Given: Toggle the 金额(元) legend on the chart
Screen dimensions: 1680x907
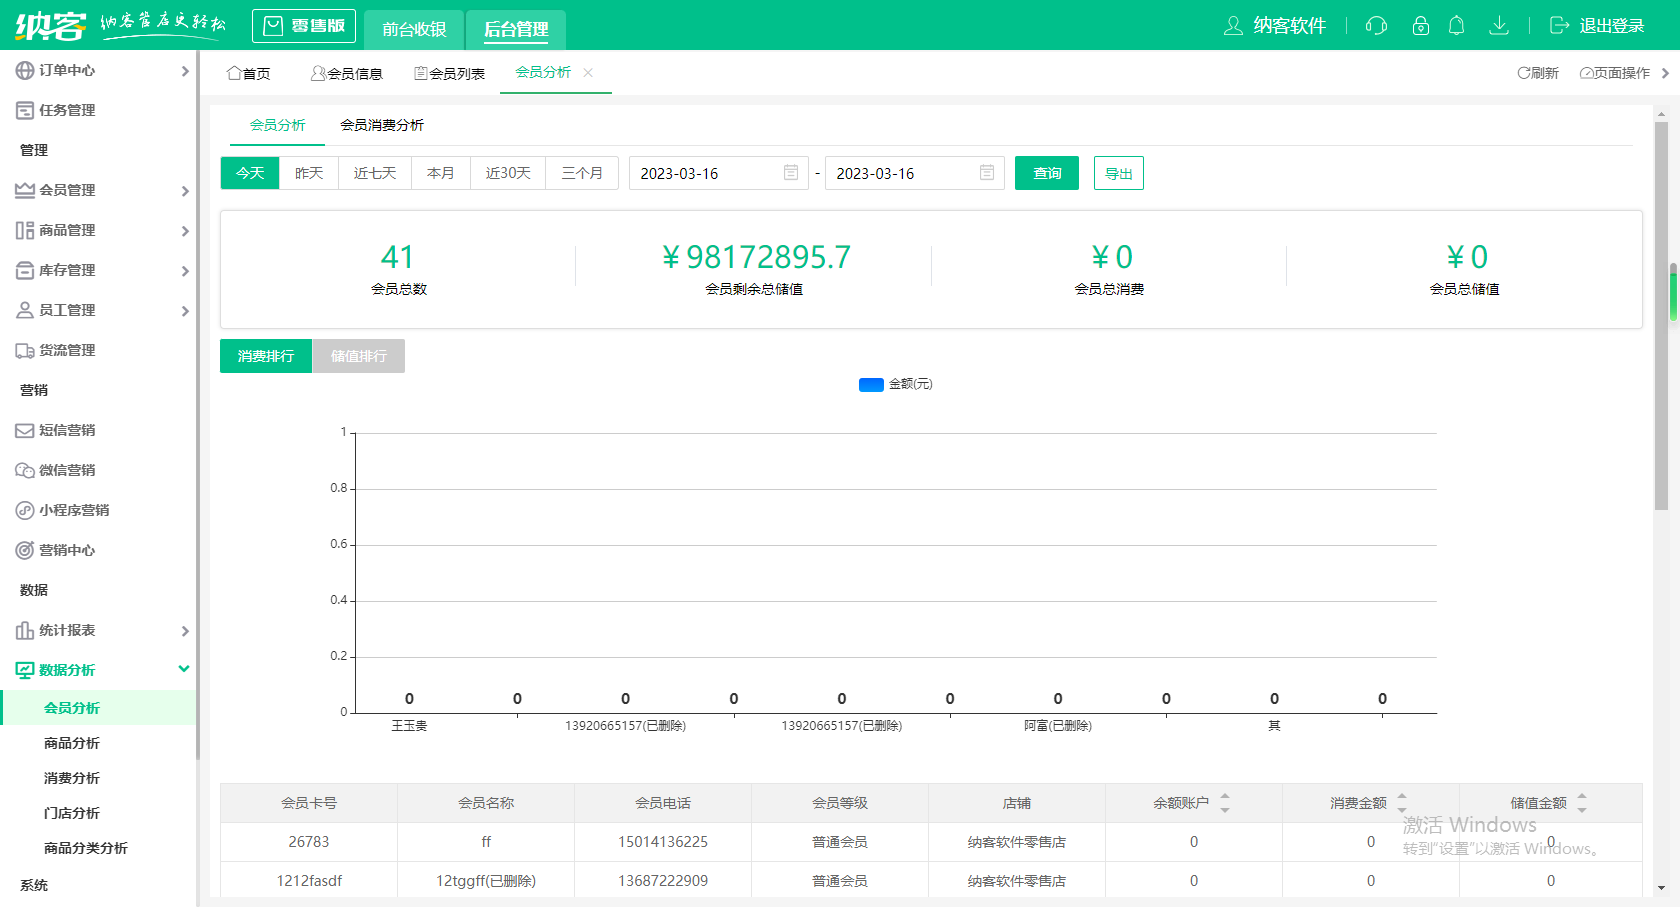Looking at the screenshot, I should [894, 384].
